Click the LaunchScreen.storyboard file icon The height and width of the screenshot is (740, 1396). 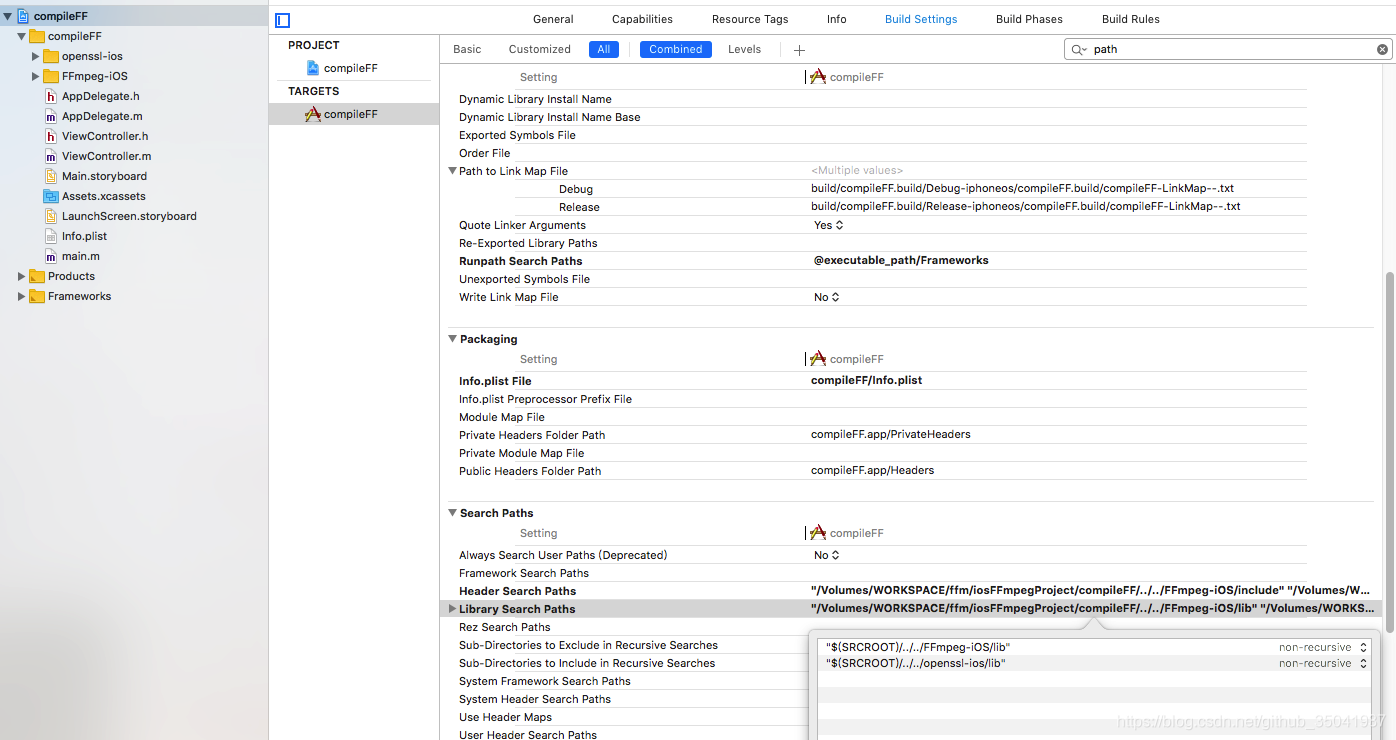tap(52, 216)
